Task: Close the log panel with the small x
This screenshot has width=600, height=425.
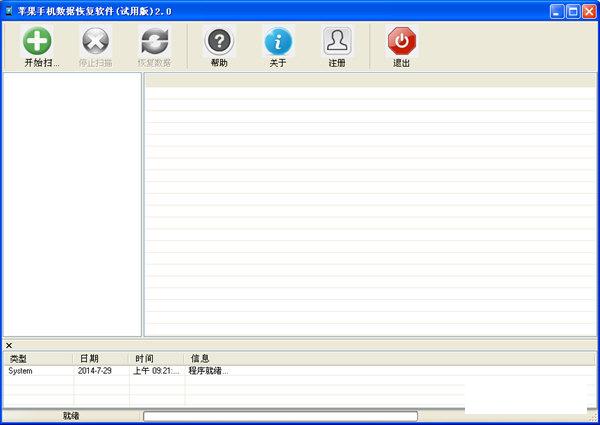Action: click(9, 345)
